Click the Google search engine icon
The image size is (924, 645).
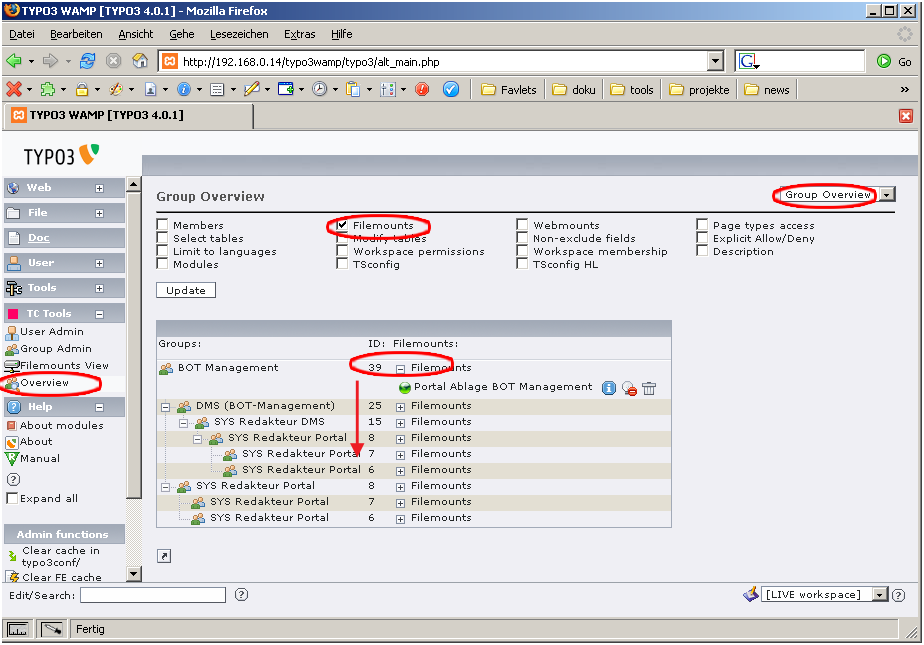[x=748, y=61]
